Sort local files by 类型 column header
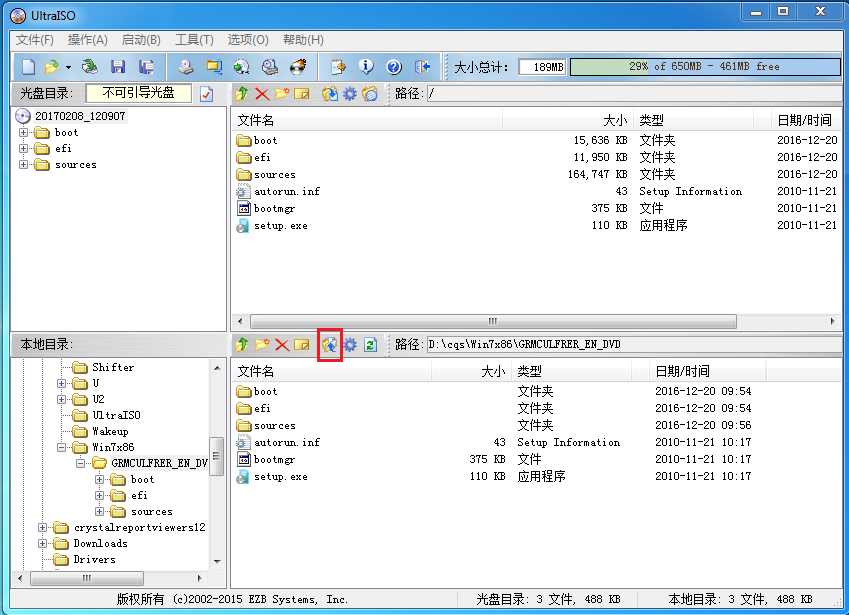 coord(572,371)
